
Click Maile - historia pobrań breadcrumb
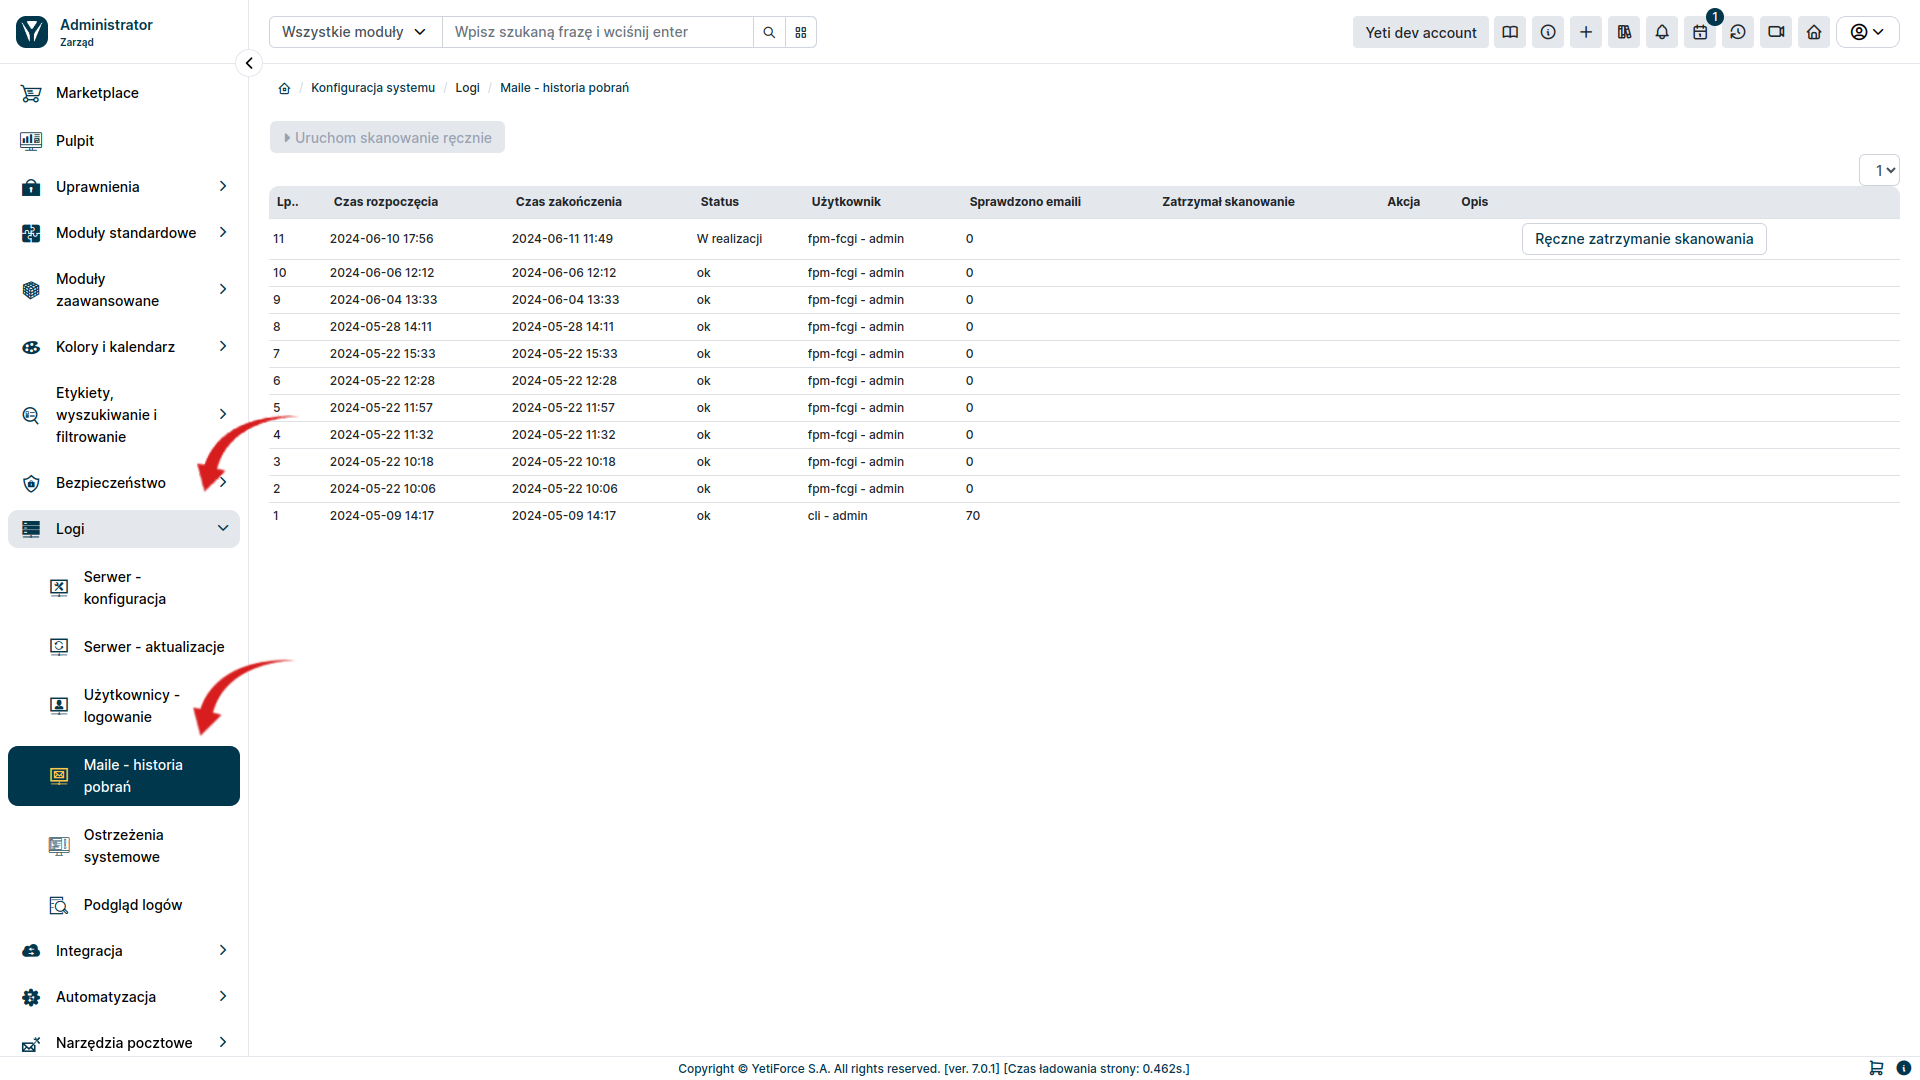coord(564,88)
